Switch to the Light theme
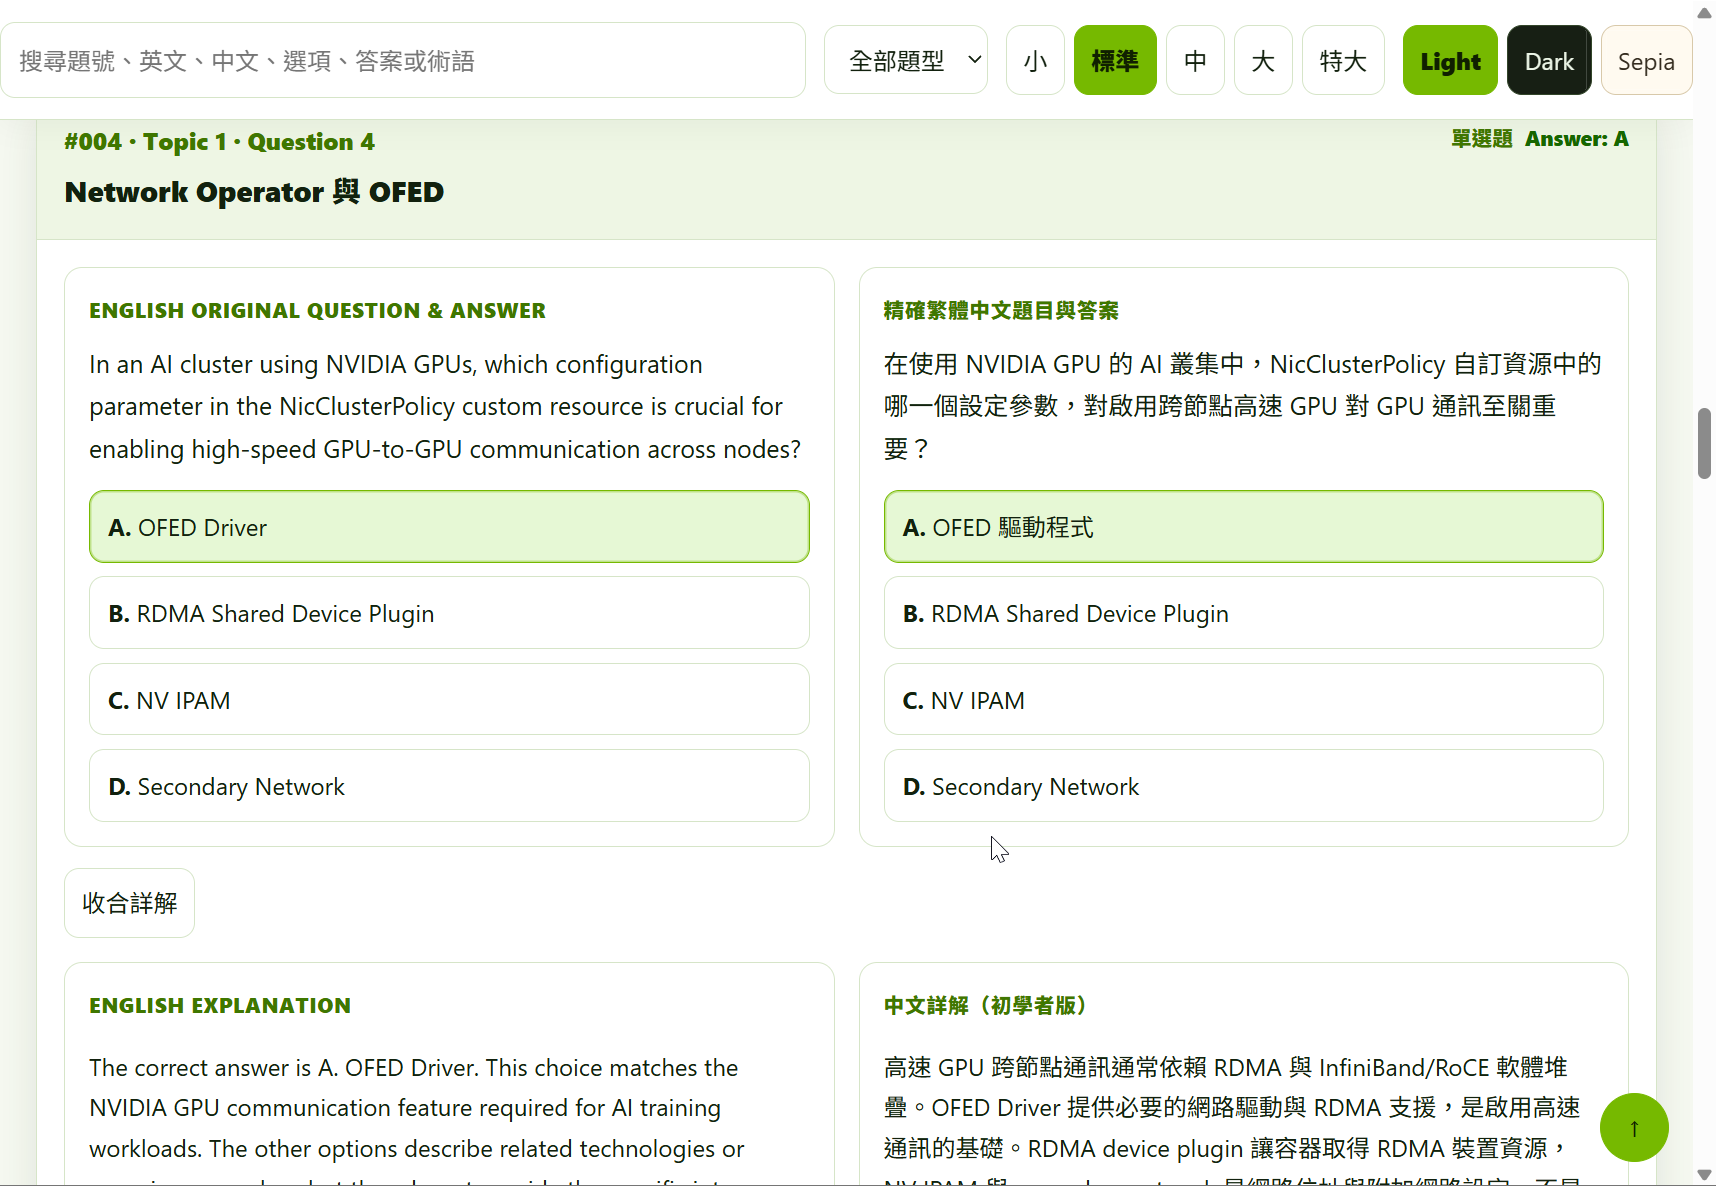 [x=1450, y=61]
